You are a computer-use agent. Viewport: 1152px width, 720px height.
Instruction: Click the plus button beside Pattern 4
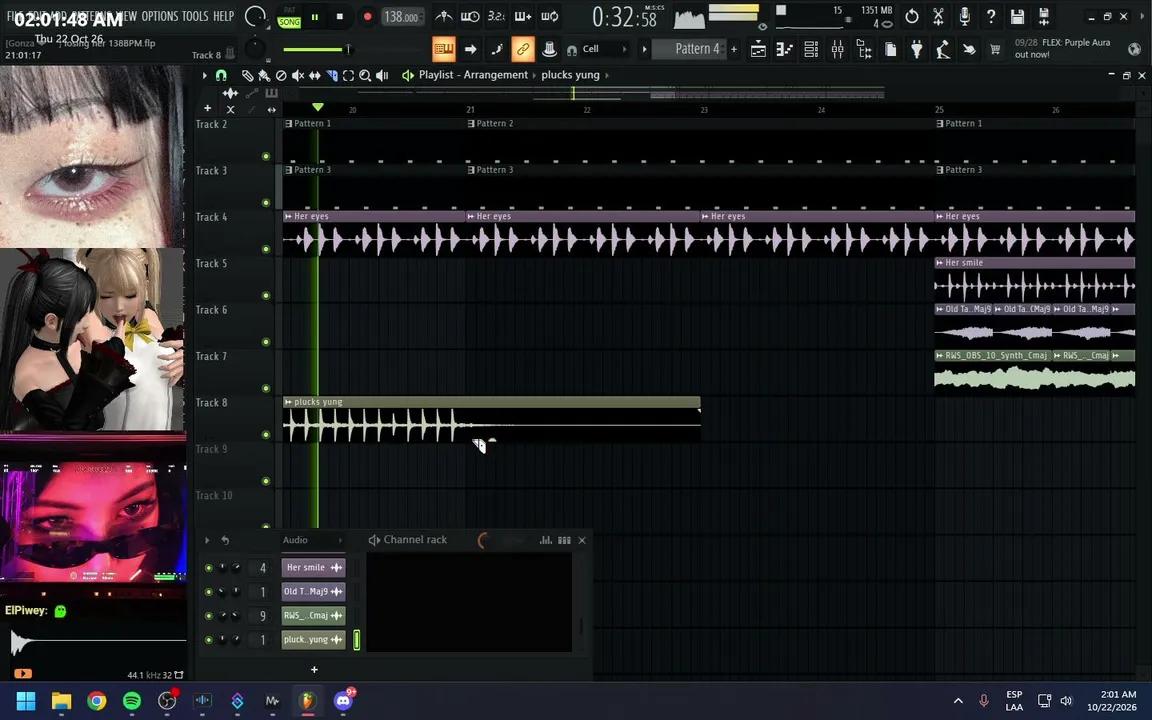[x=733, y=49]
